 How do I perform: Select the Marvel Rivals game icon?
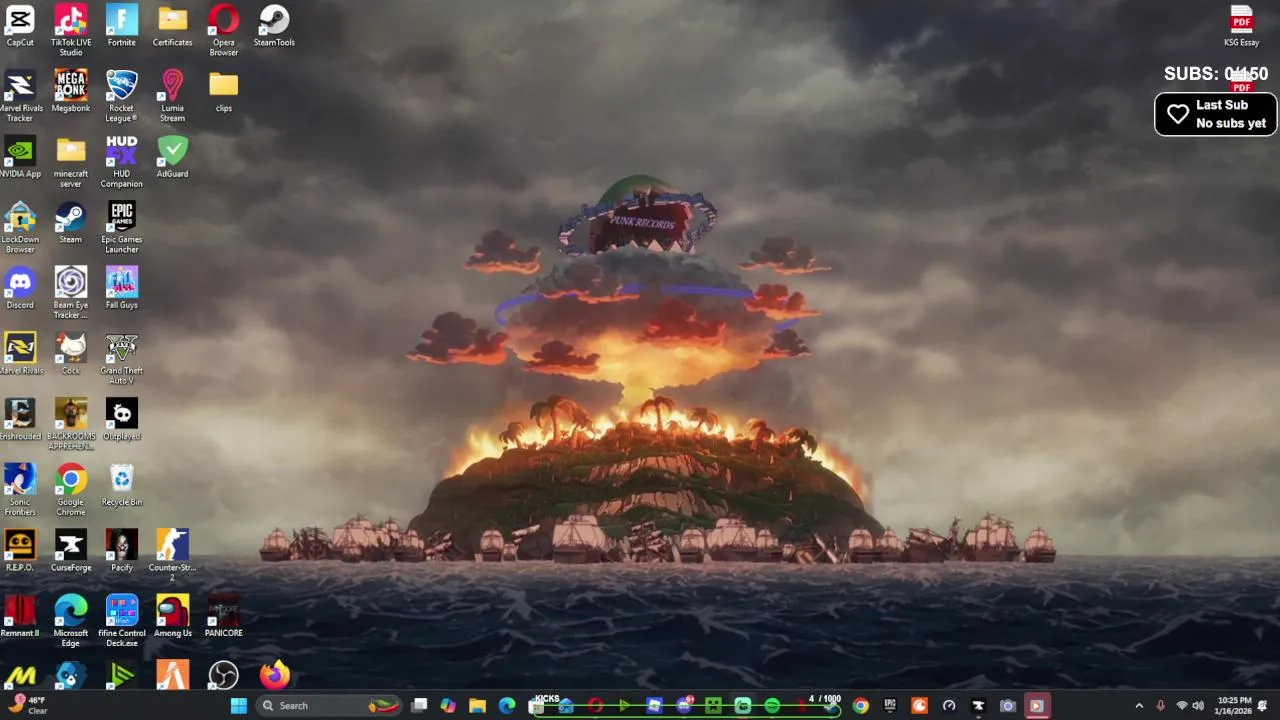click(x=20, y=354)
